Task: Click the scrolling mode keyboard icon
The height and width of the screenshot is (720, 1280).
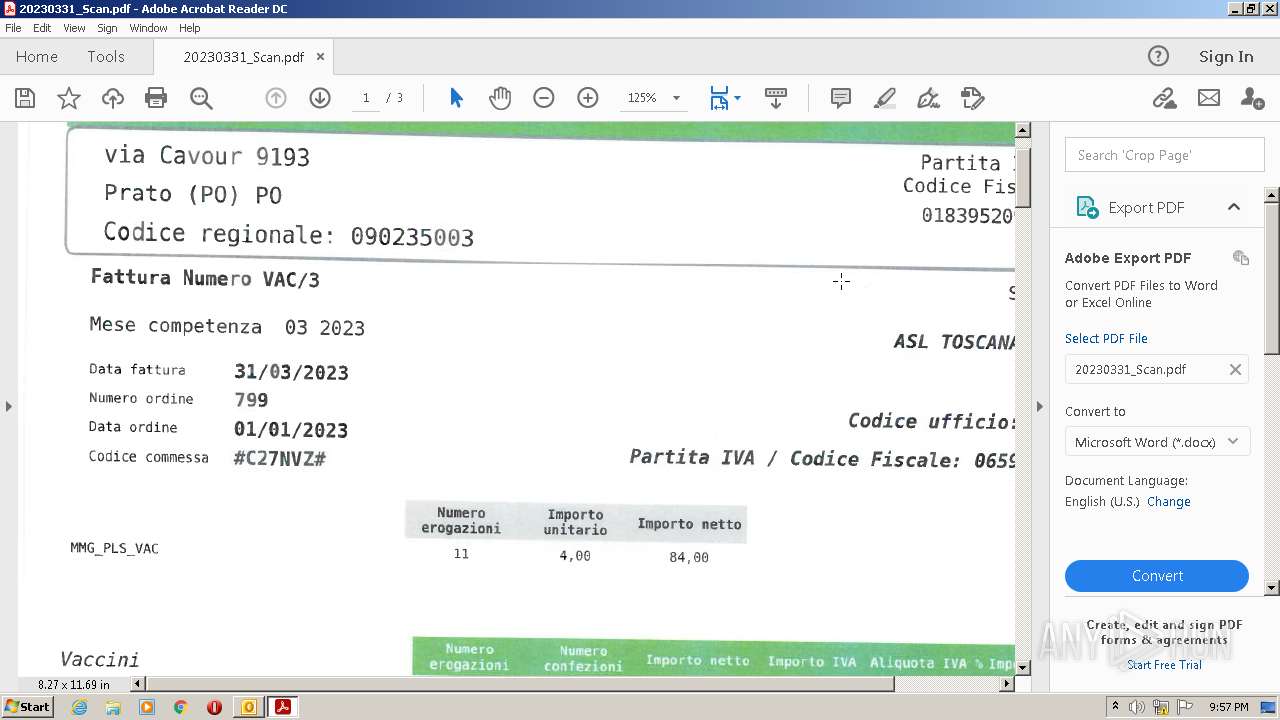Action: coord(776,98)
